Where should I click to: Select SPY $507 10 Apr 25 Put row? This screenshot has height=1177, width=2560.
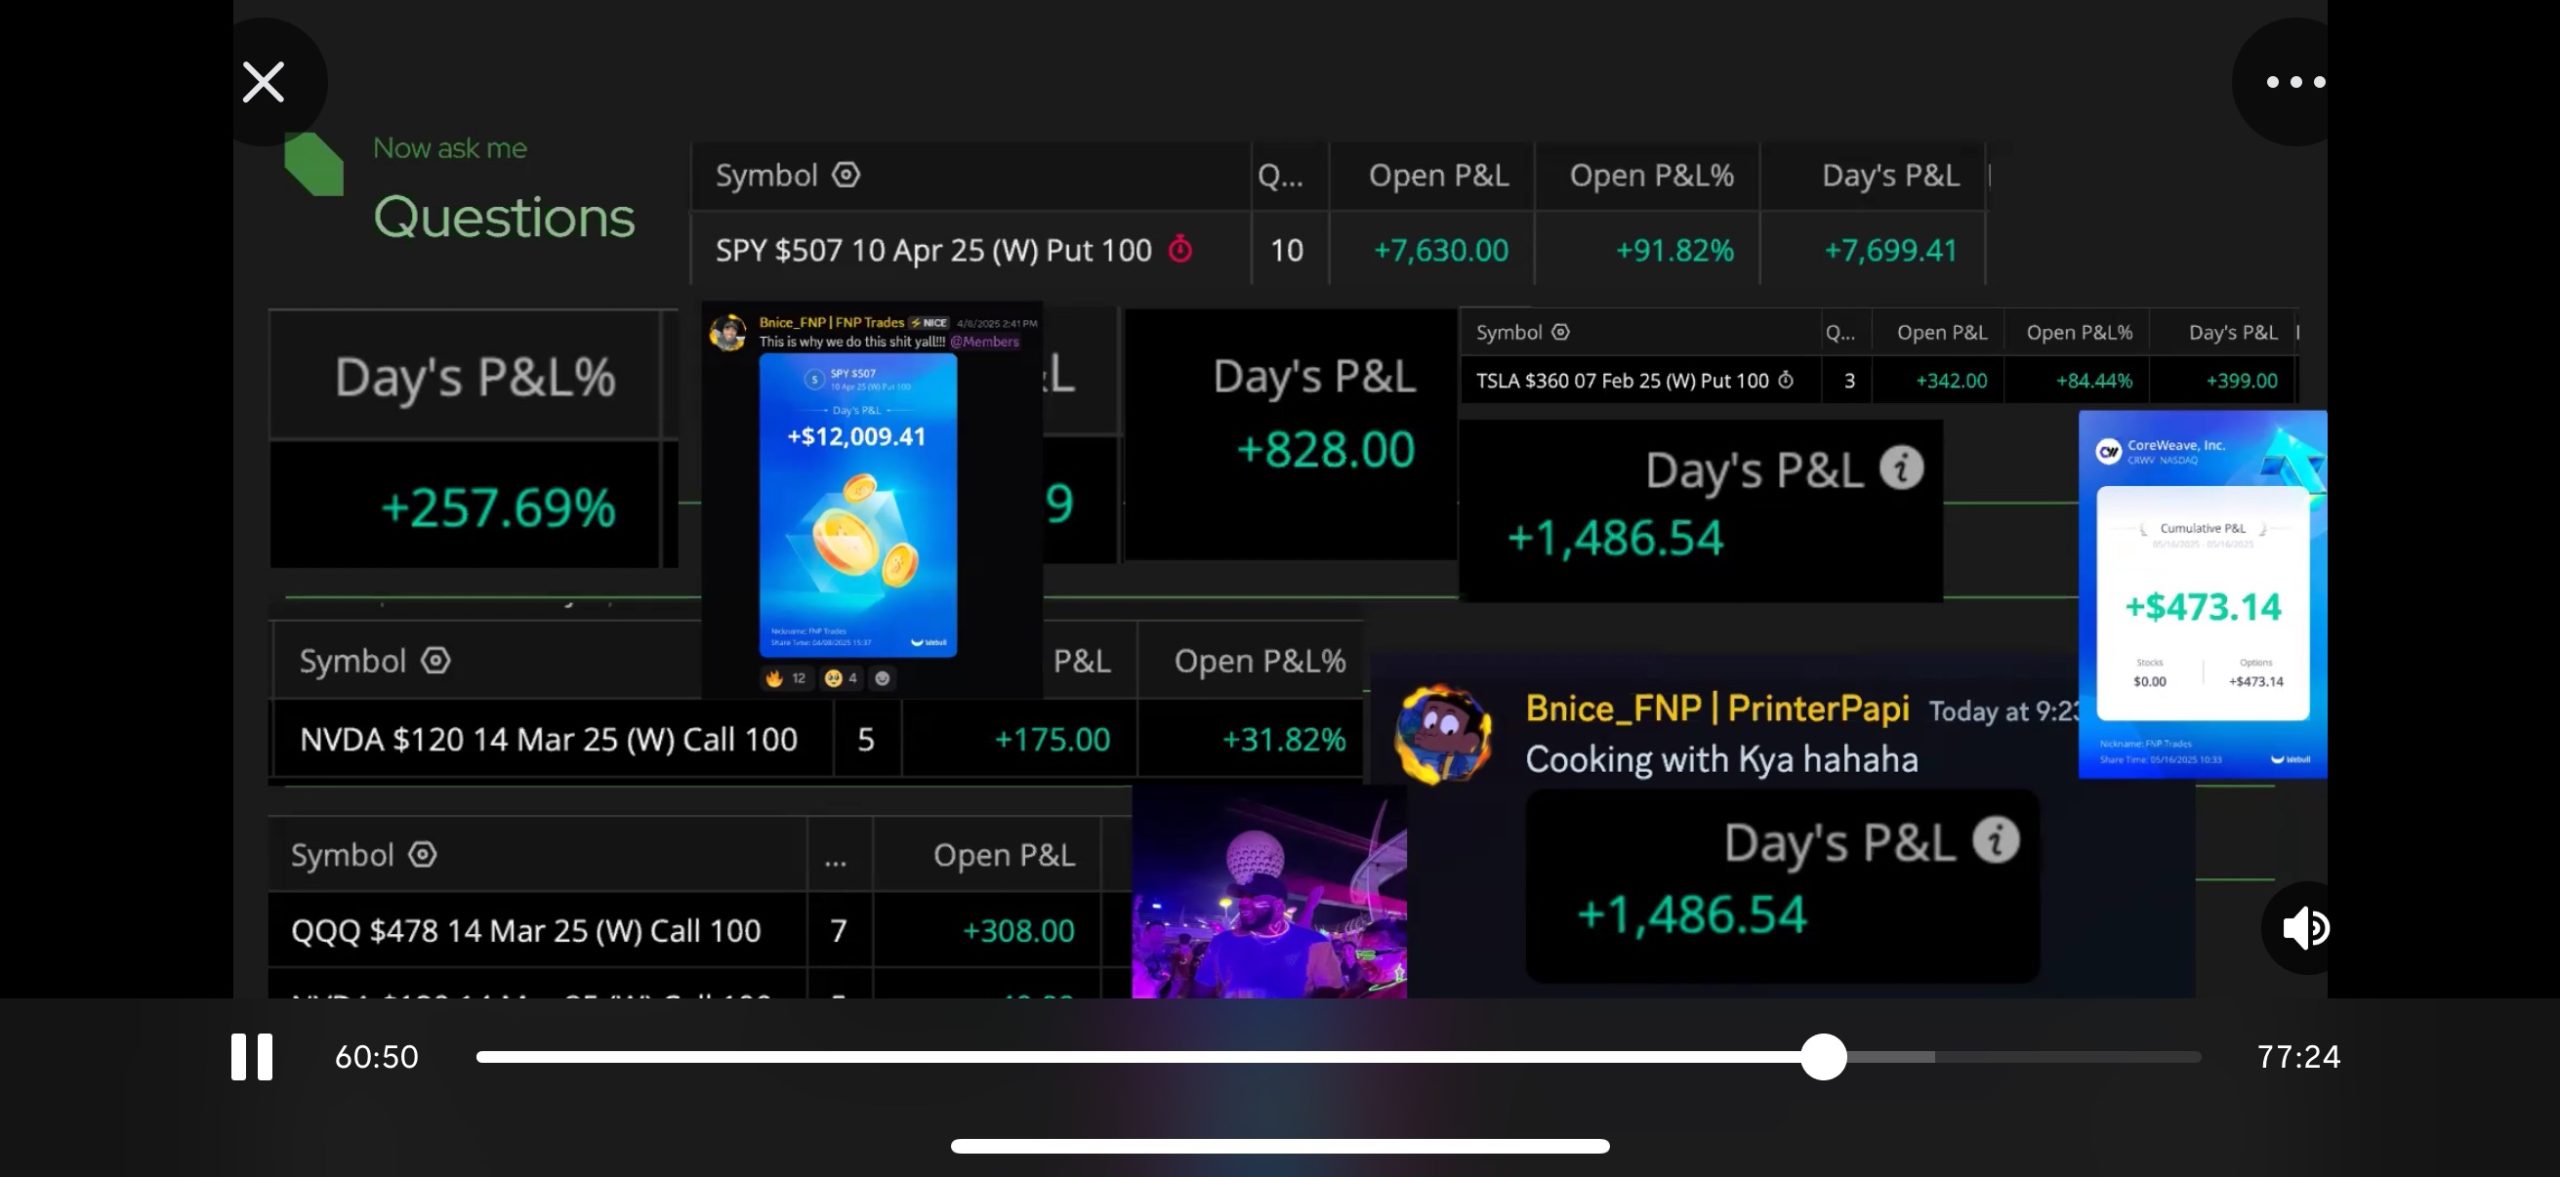[x=1338, y=249]
